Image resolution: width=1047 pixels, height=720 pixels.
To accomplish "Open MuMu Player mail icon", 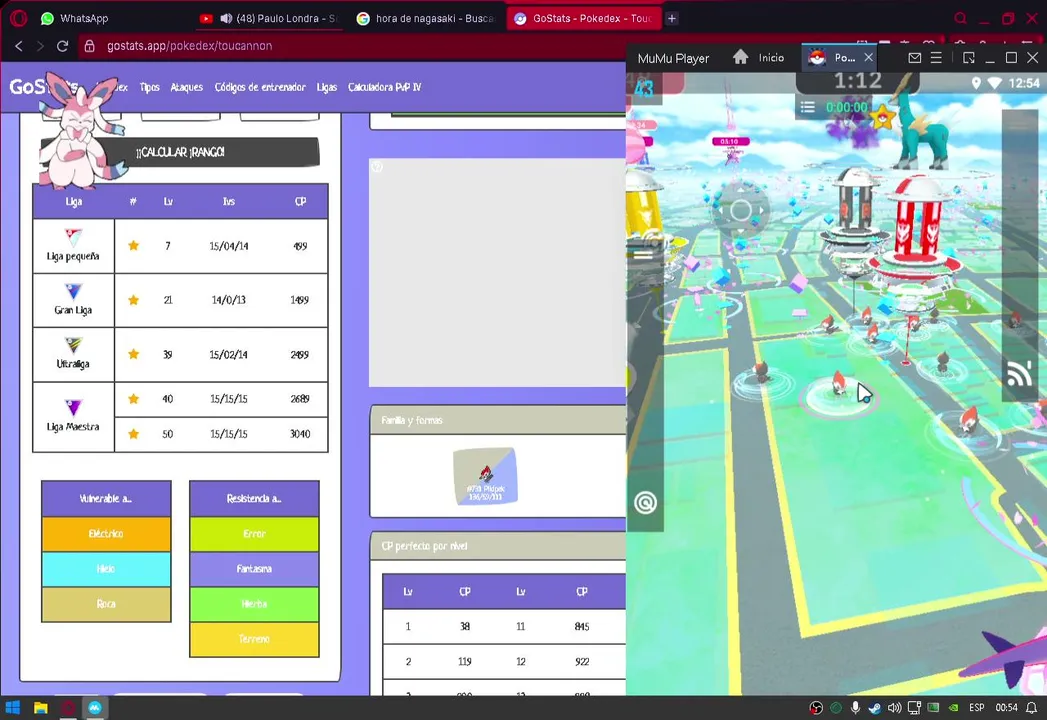I will tap(915, 58).
